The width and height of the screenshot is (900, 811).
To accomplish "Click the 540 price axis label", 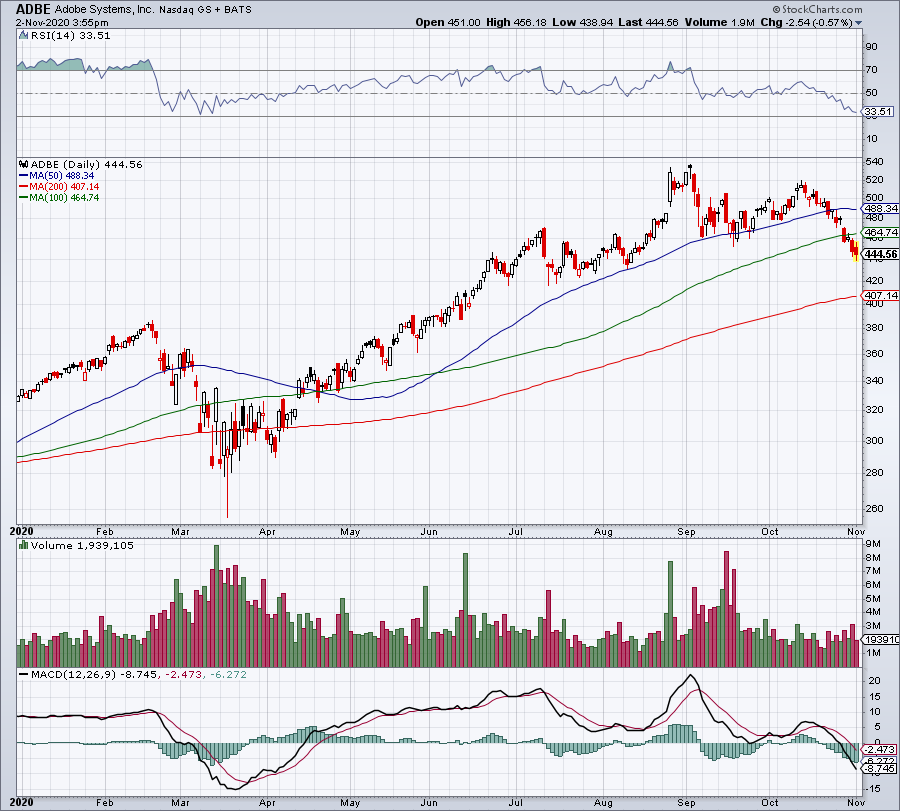I will coord(874,162).
